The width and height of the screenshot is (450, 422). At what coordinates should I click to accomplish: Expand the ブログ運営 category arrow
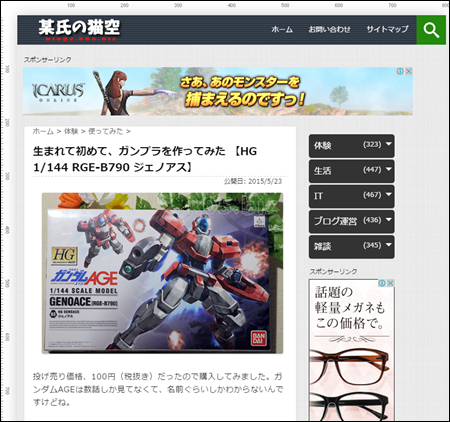(388, 220)
